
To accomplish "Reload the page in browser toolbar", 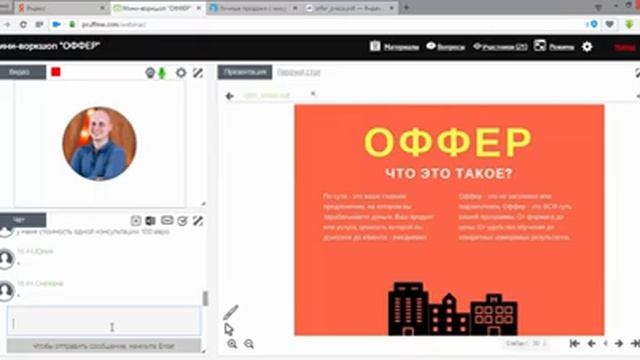I will tap(23, 24).
